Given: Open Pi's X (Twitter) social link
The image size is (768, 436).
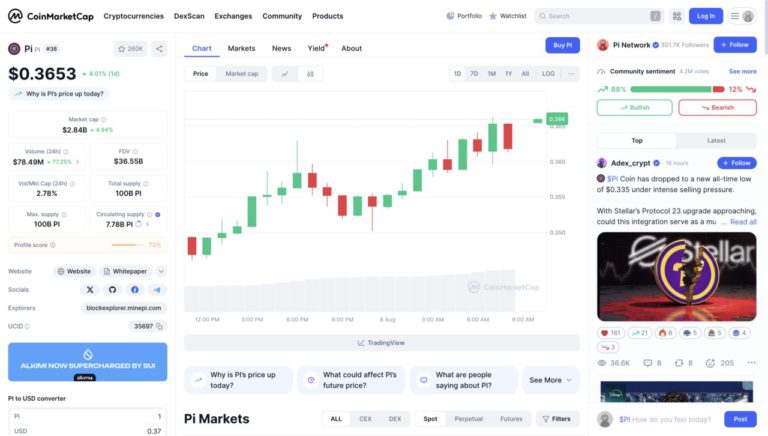Looking at the screenshot, I should point(90,289).
